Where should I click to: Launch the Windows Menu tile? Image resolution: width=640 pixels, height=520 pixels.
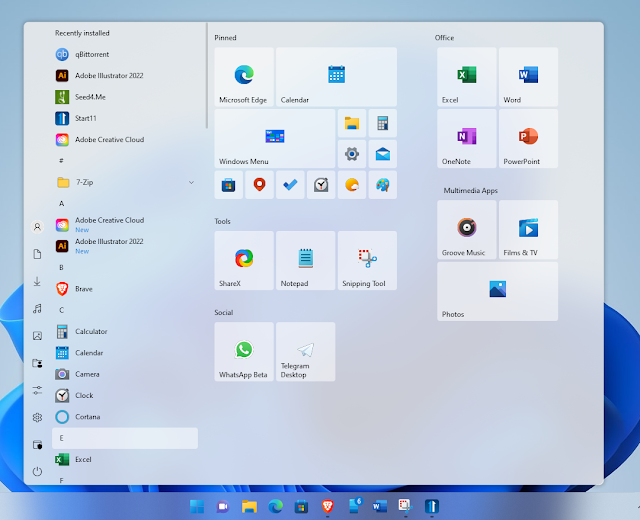(275, 138)
